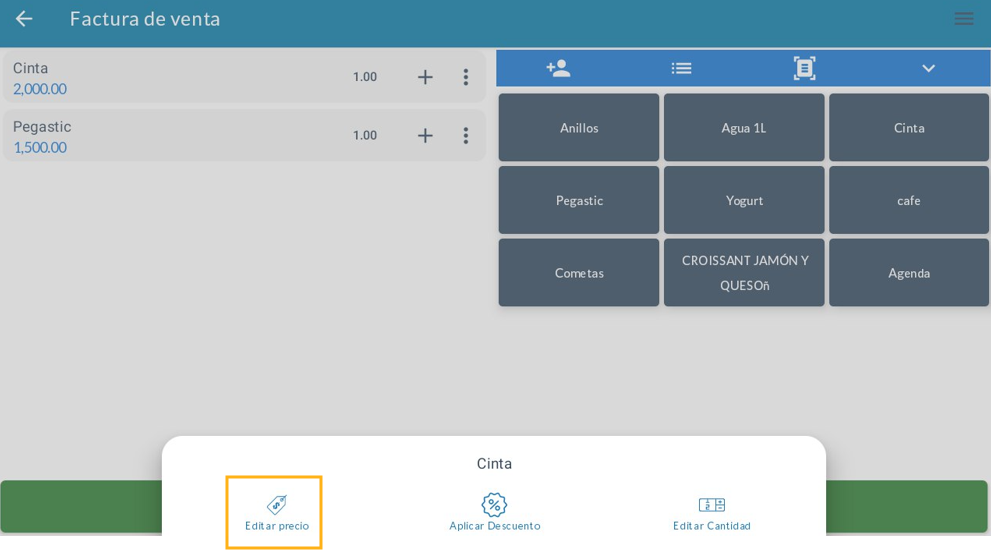991x550 pixels.
Task: Select the cafe product tile
Action: point(908,200)
